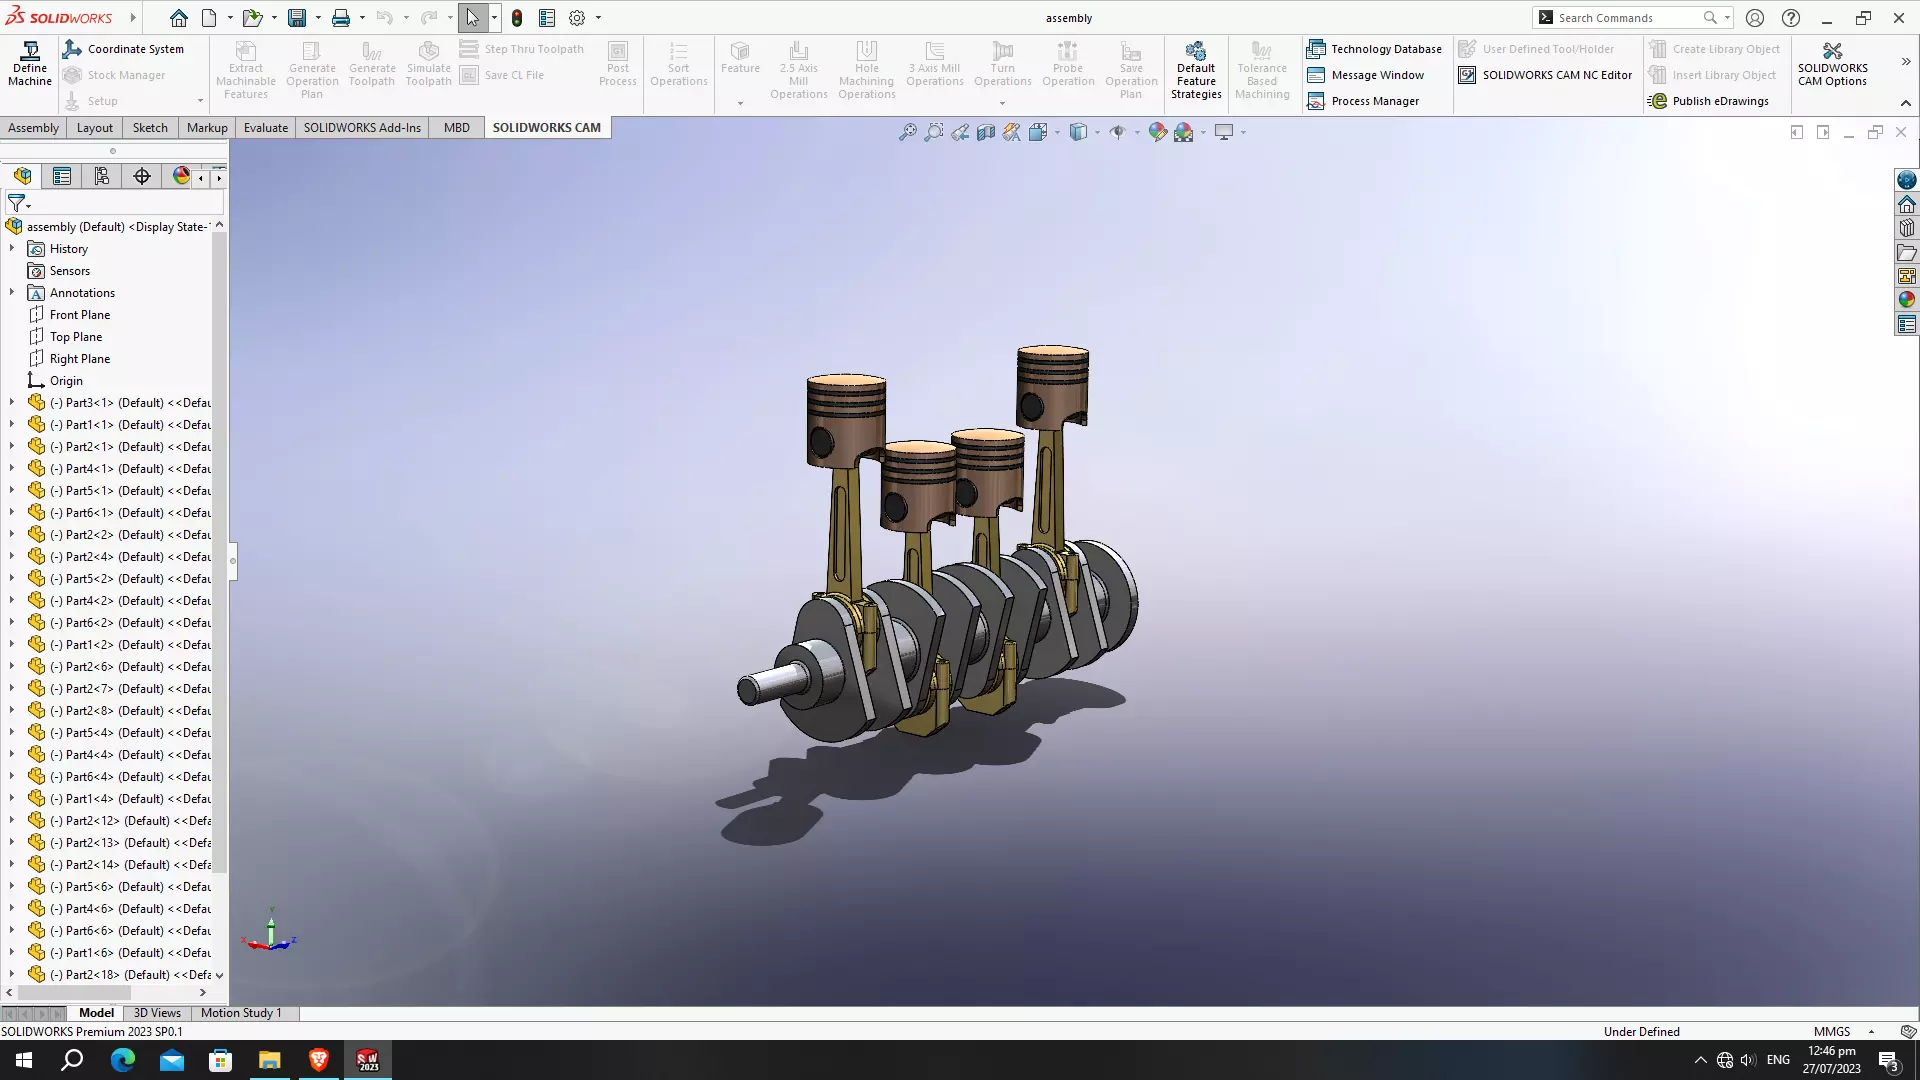Open the Setup dropdown arrow
Image resolution: width=1920 pixels, height=1080 pixels.
click(x=200, y=101)
